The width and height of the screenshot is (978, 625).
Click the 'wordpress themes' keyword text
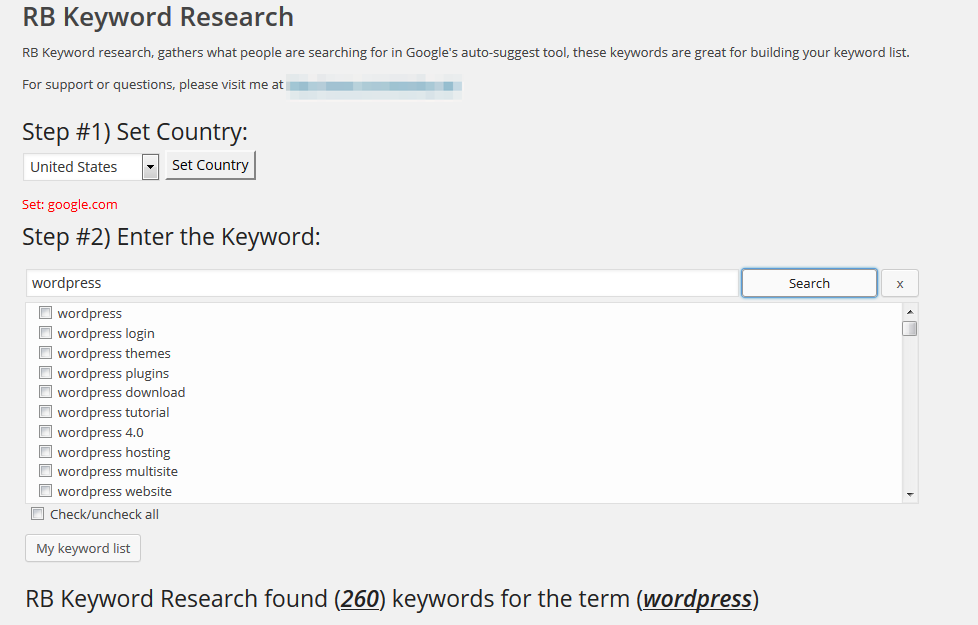click(x=114, y=353)
